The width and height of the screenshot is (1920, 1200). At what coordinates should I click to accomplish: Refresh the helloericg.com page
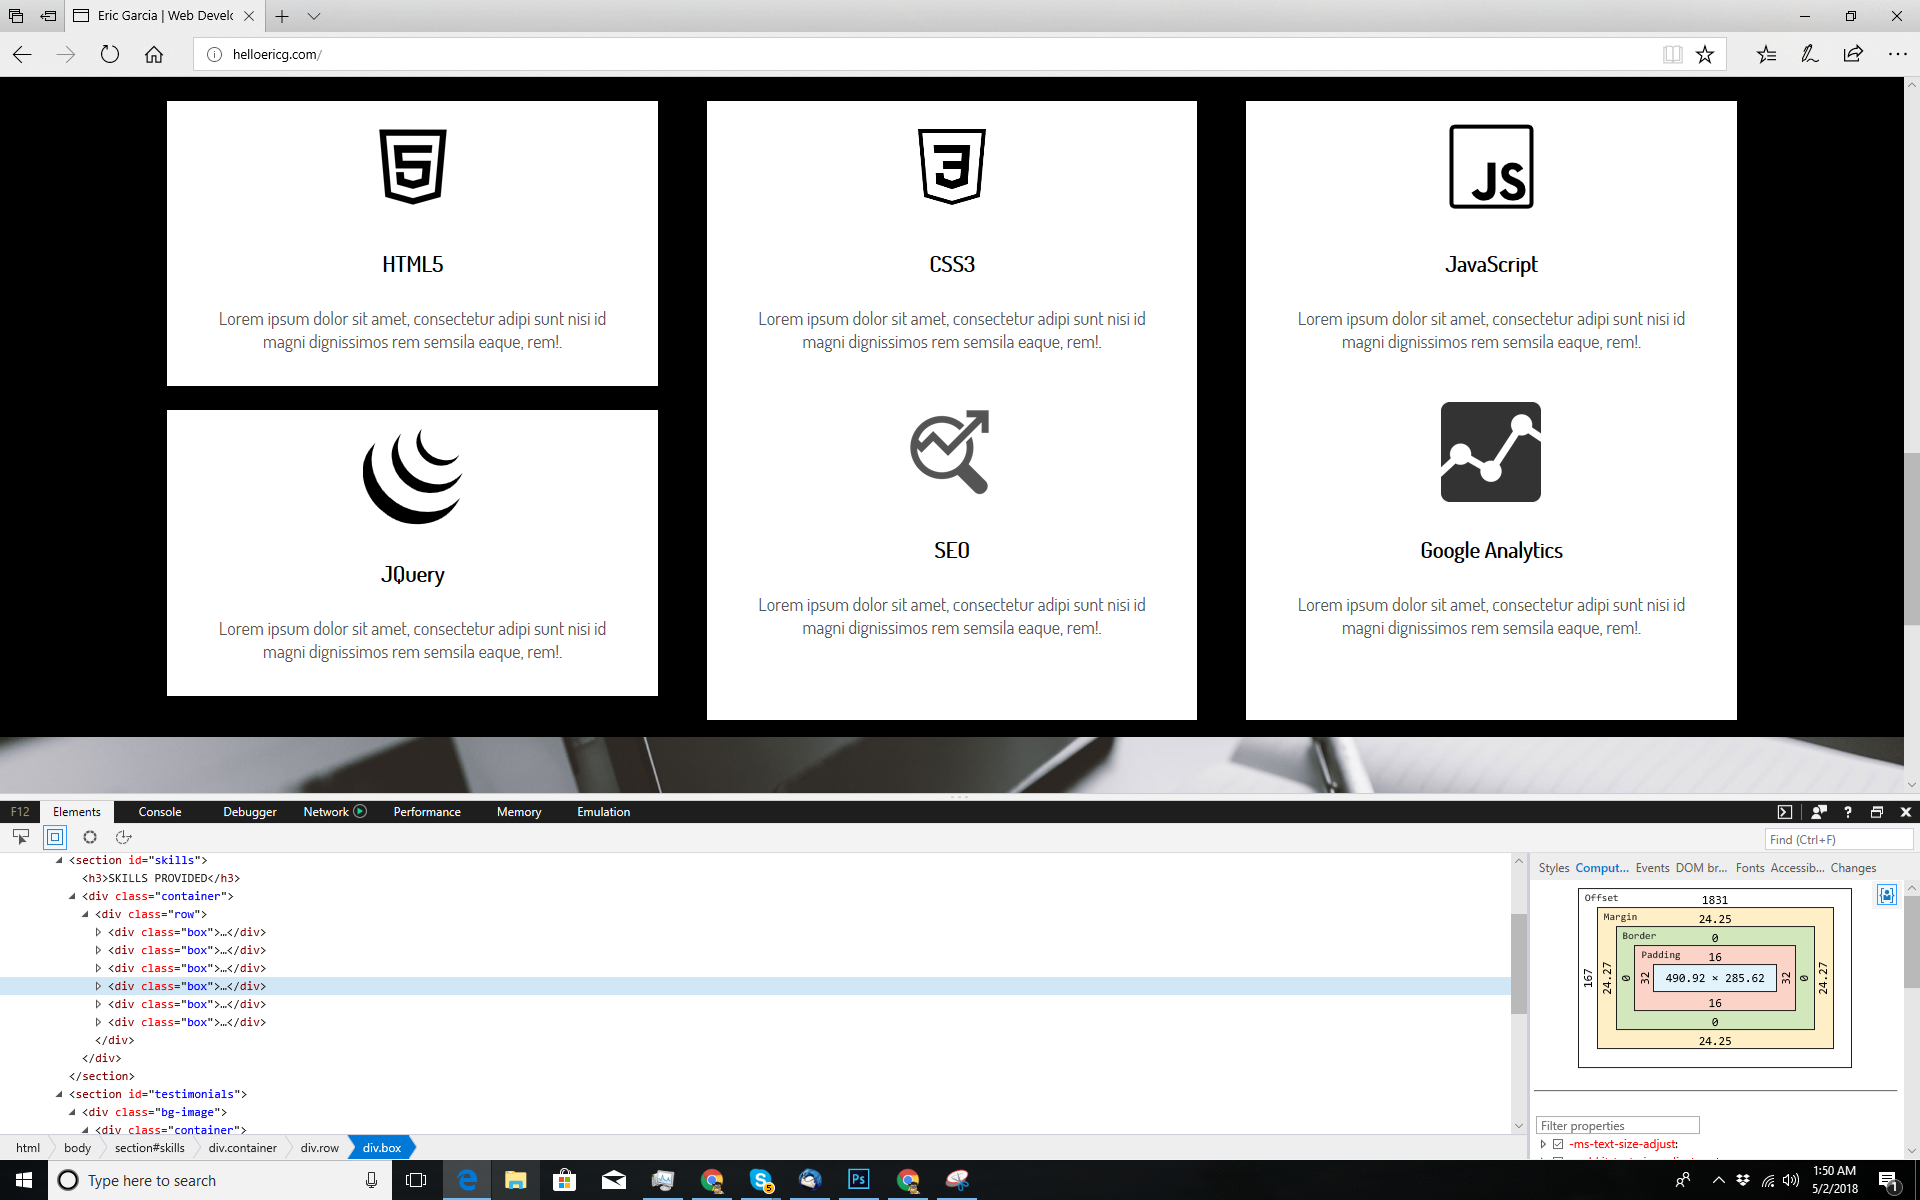pyautogui.click(x=110, y=54)
